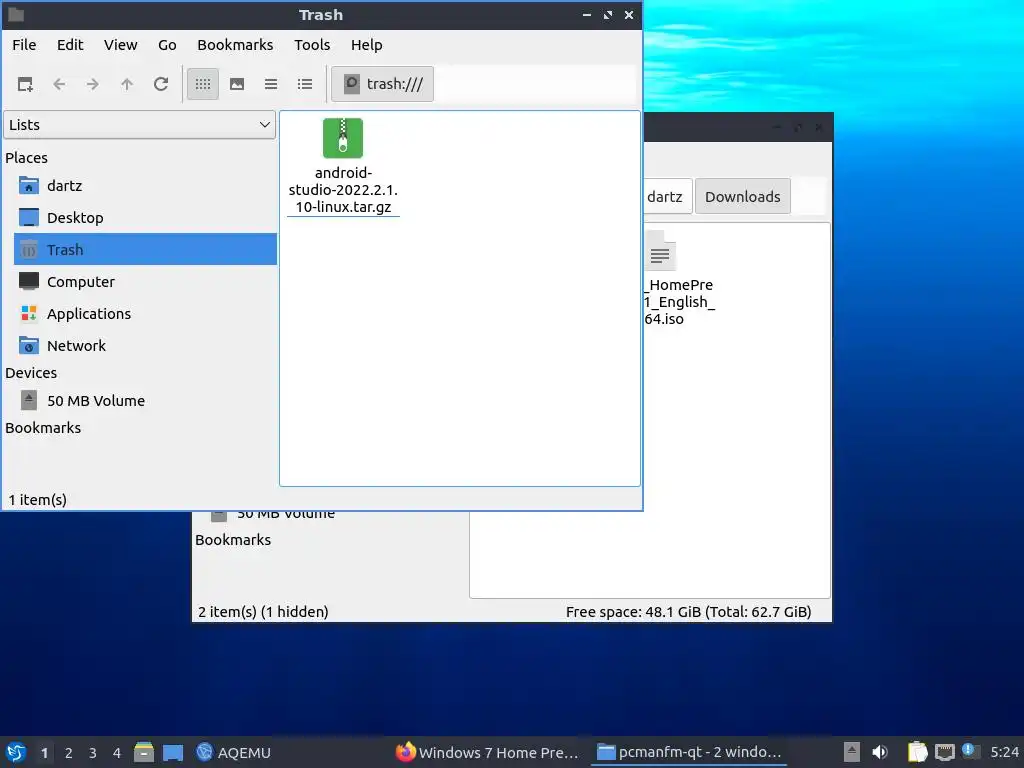
Task: Click the 5:24 panel clock
Action: click(x=1004, y=752)
